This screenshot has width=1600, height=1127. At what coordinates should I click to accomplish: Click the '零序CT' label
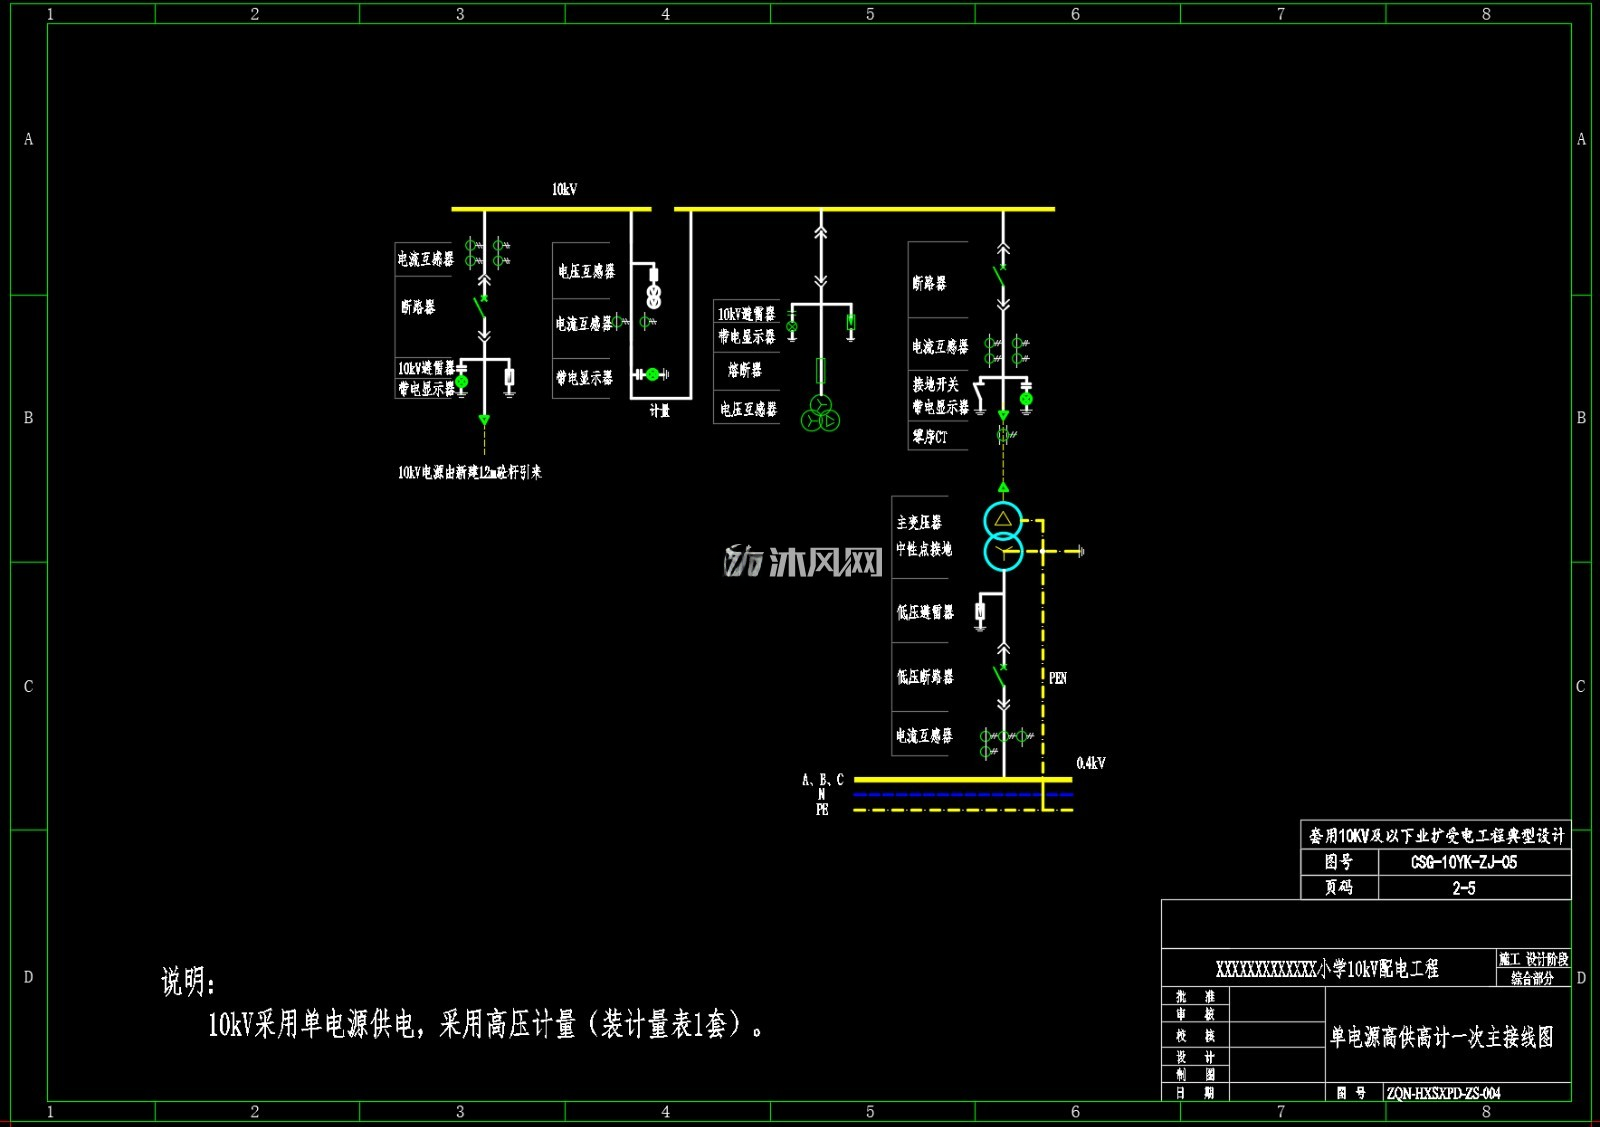[x=930, y=437]
